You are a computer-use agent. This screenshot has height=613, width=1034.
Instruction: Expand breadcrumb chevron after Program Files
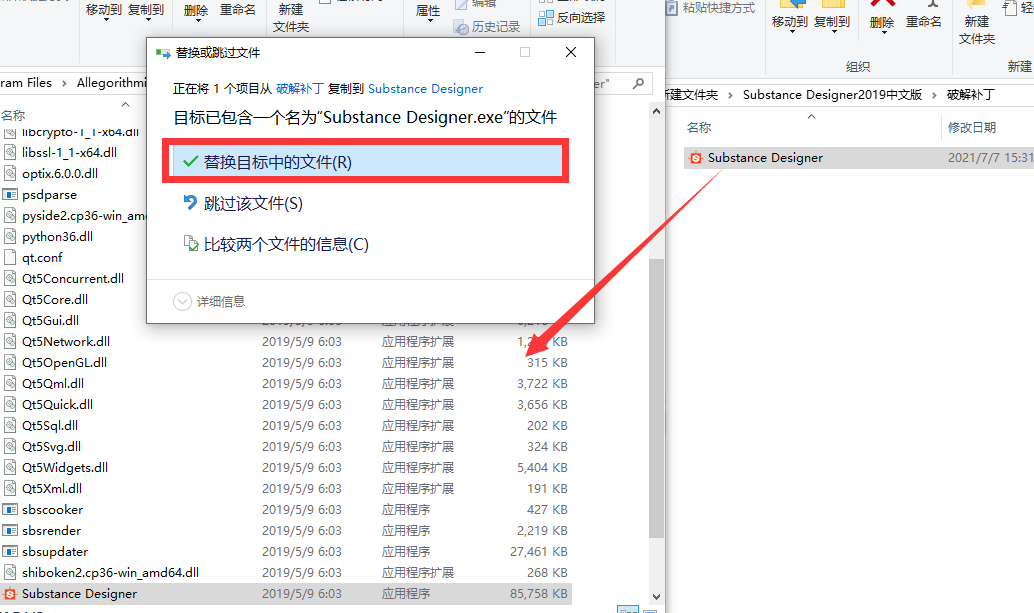64,83
